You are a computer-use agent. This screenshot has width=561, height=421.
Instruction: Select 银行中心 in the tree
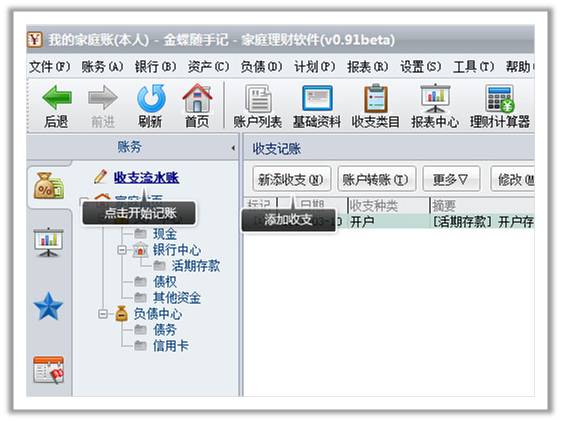(177, 250)
